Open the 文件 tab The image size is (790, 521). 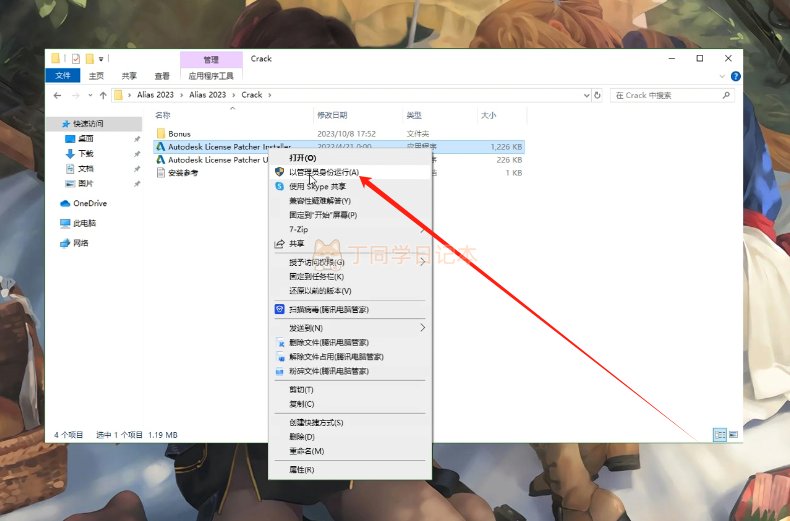62,76
